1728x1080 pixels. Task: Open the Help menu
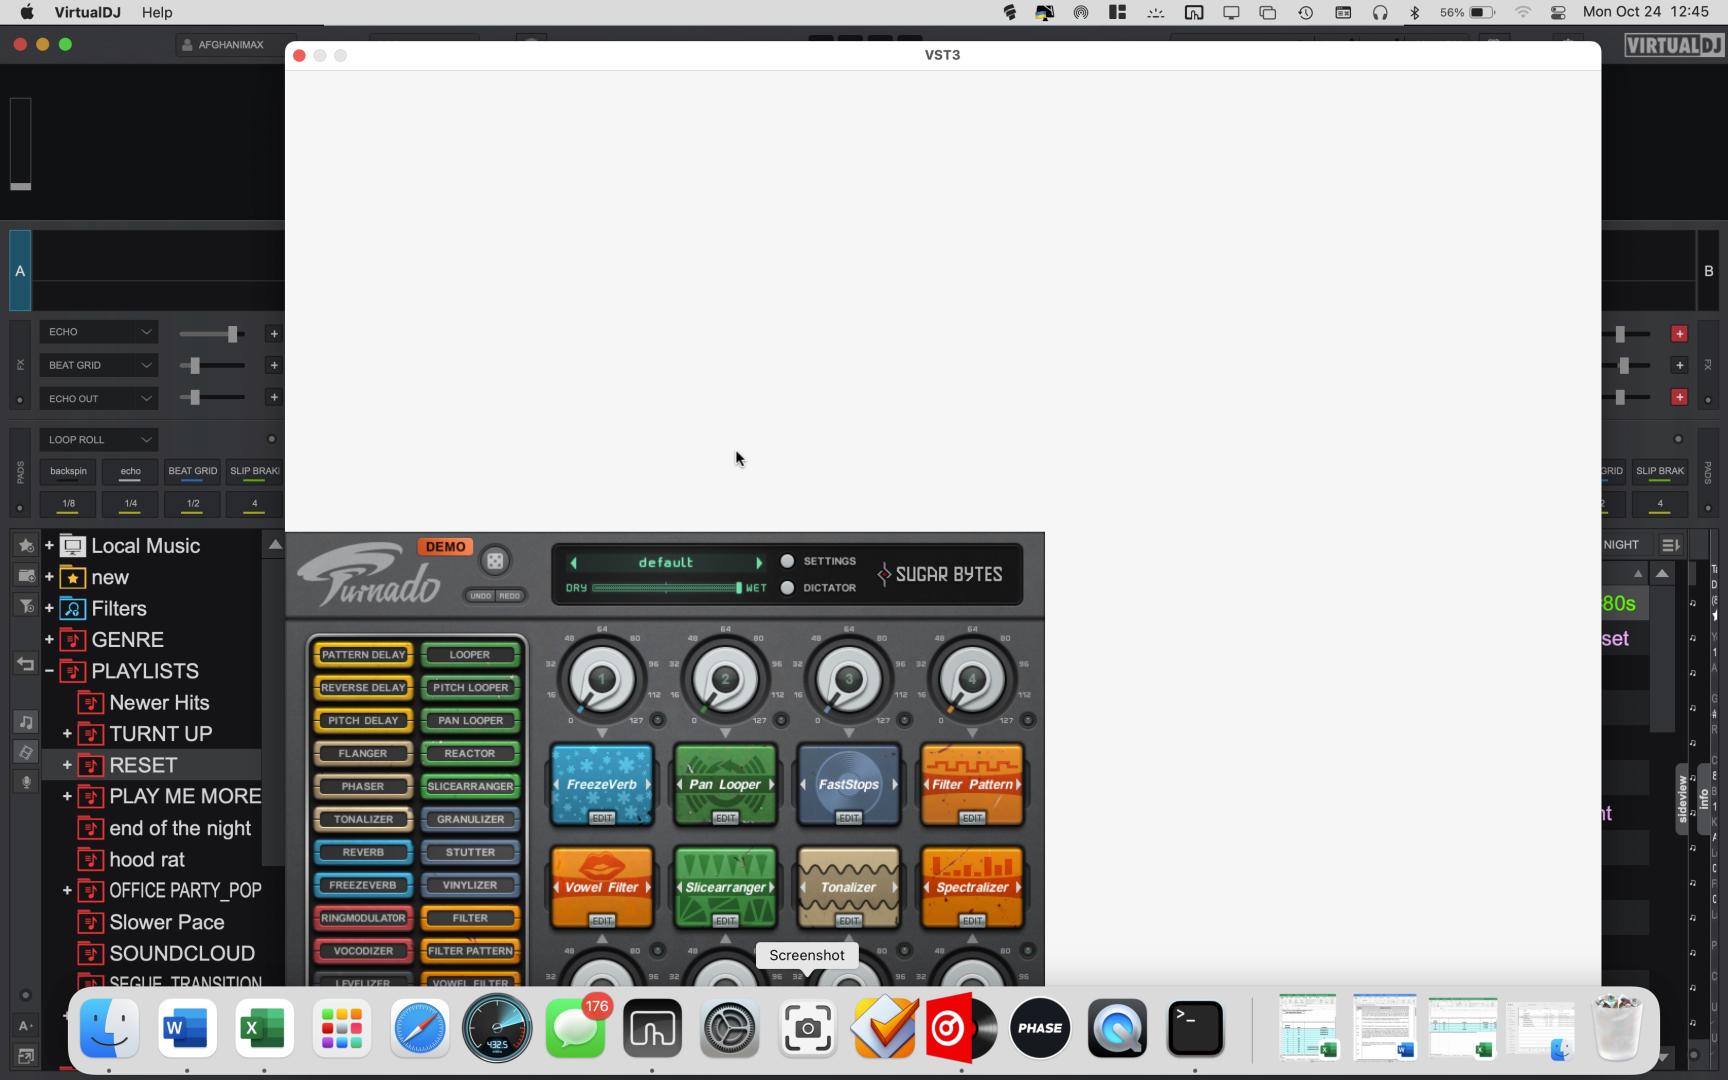click(157, 12)
